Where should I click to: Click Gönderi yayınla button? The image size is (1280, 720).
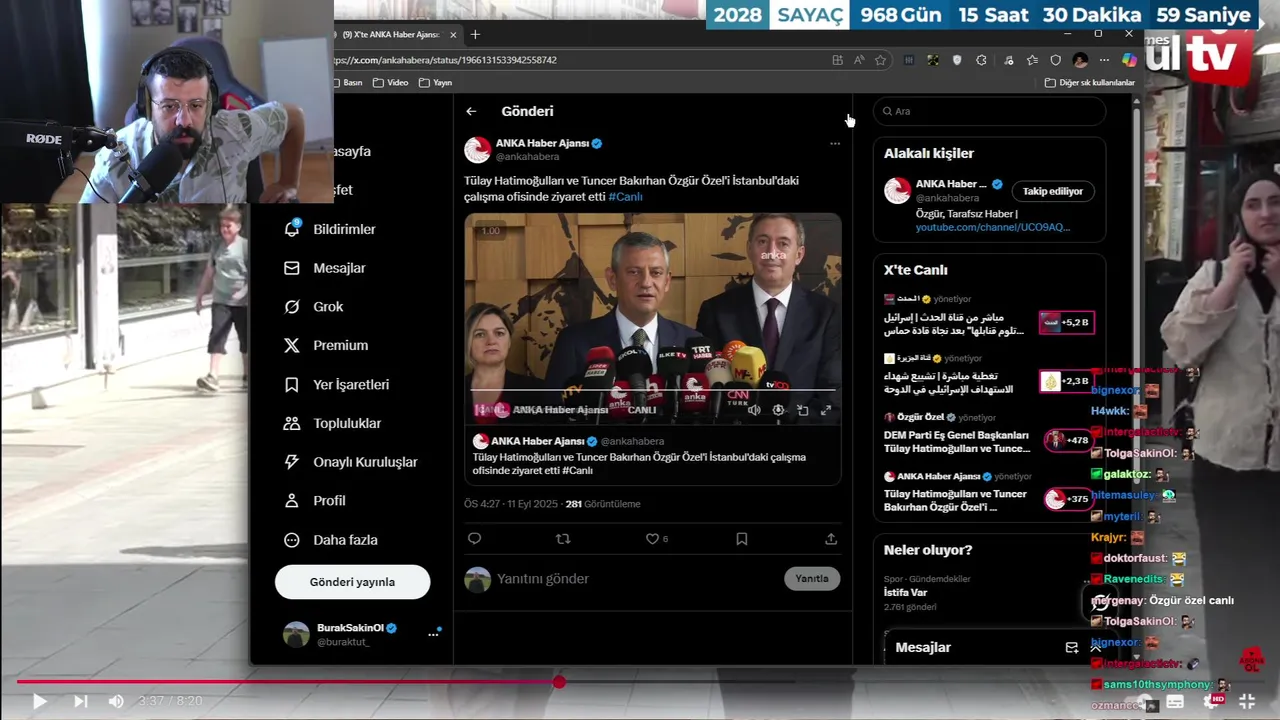pos(352,582)
